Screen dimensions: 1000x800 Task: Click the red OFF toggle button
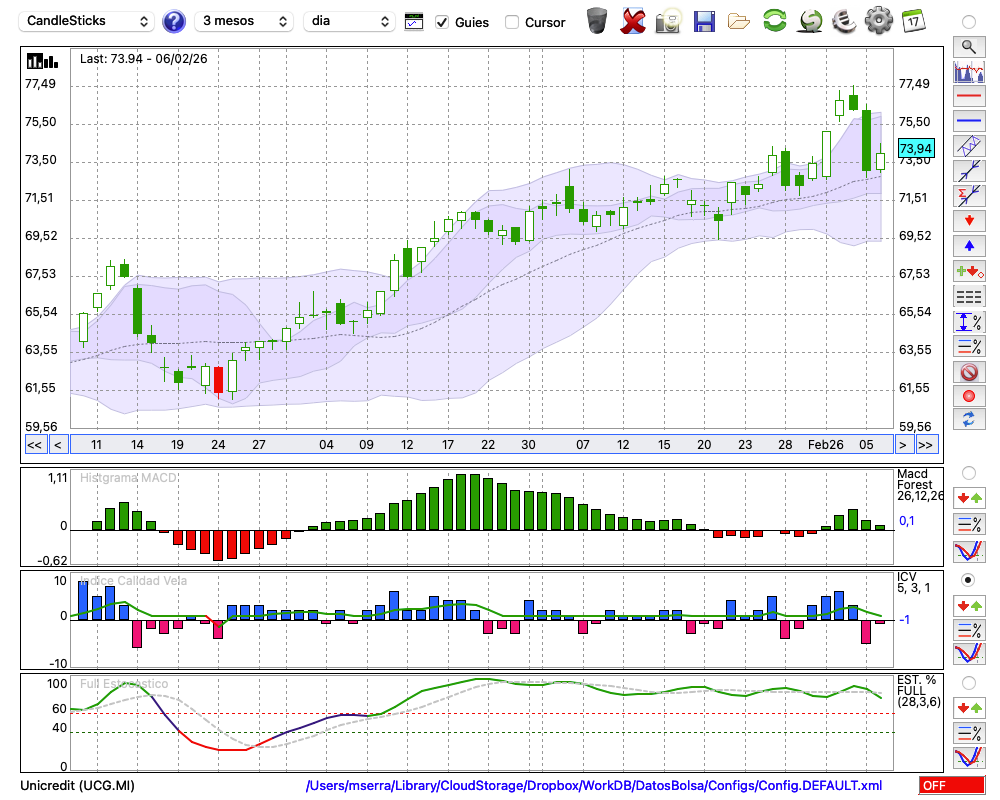[950, 786]
